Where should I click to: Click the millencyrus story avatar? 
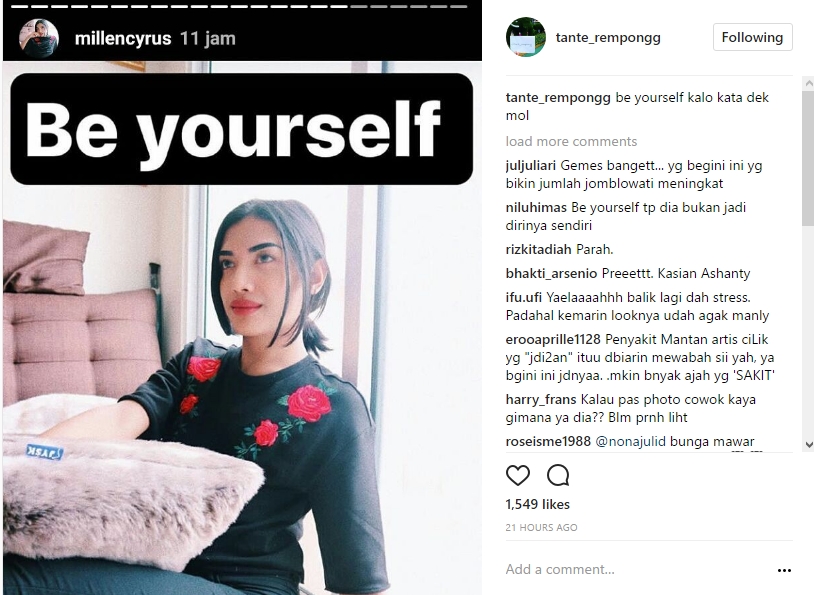pos(39,38)
